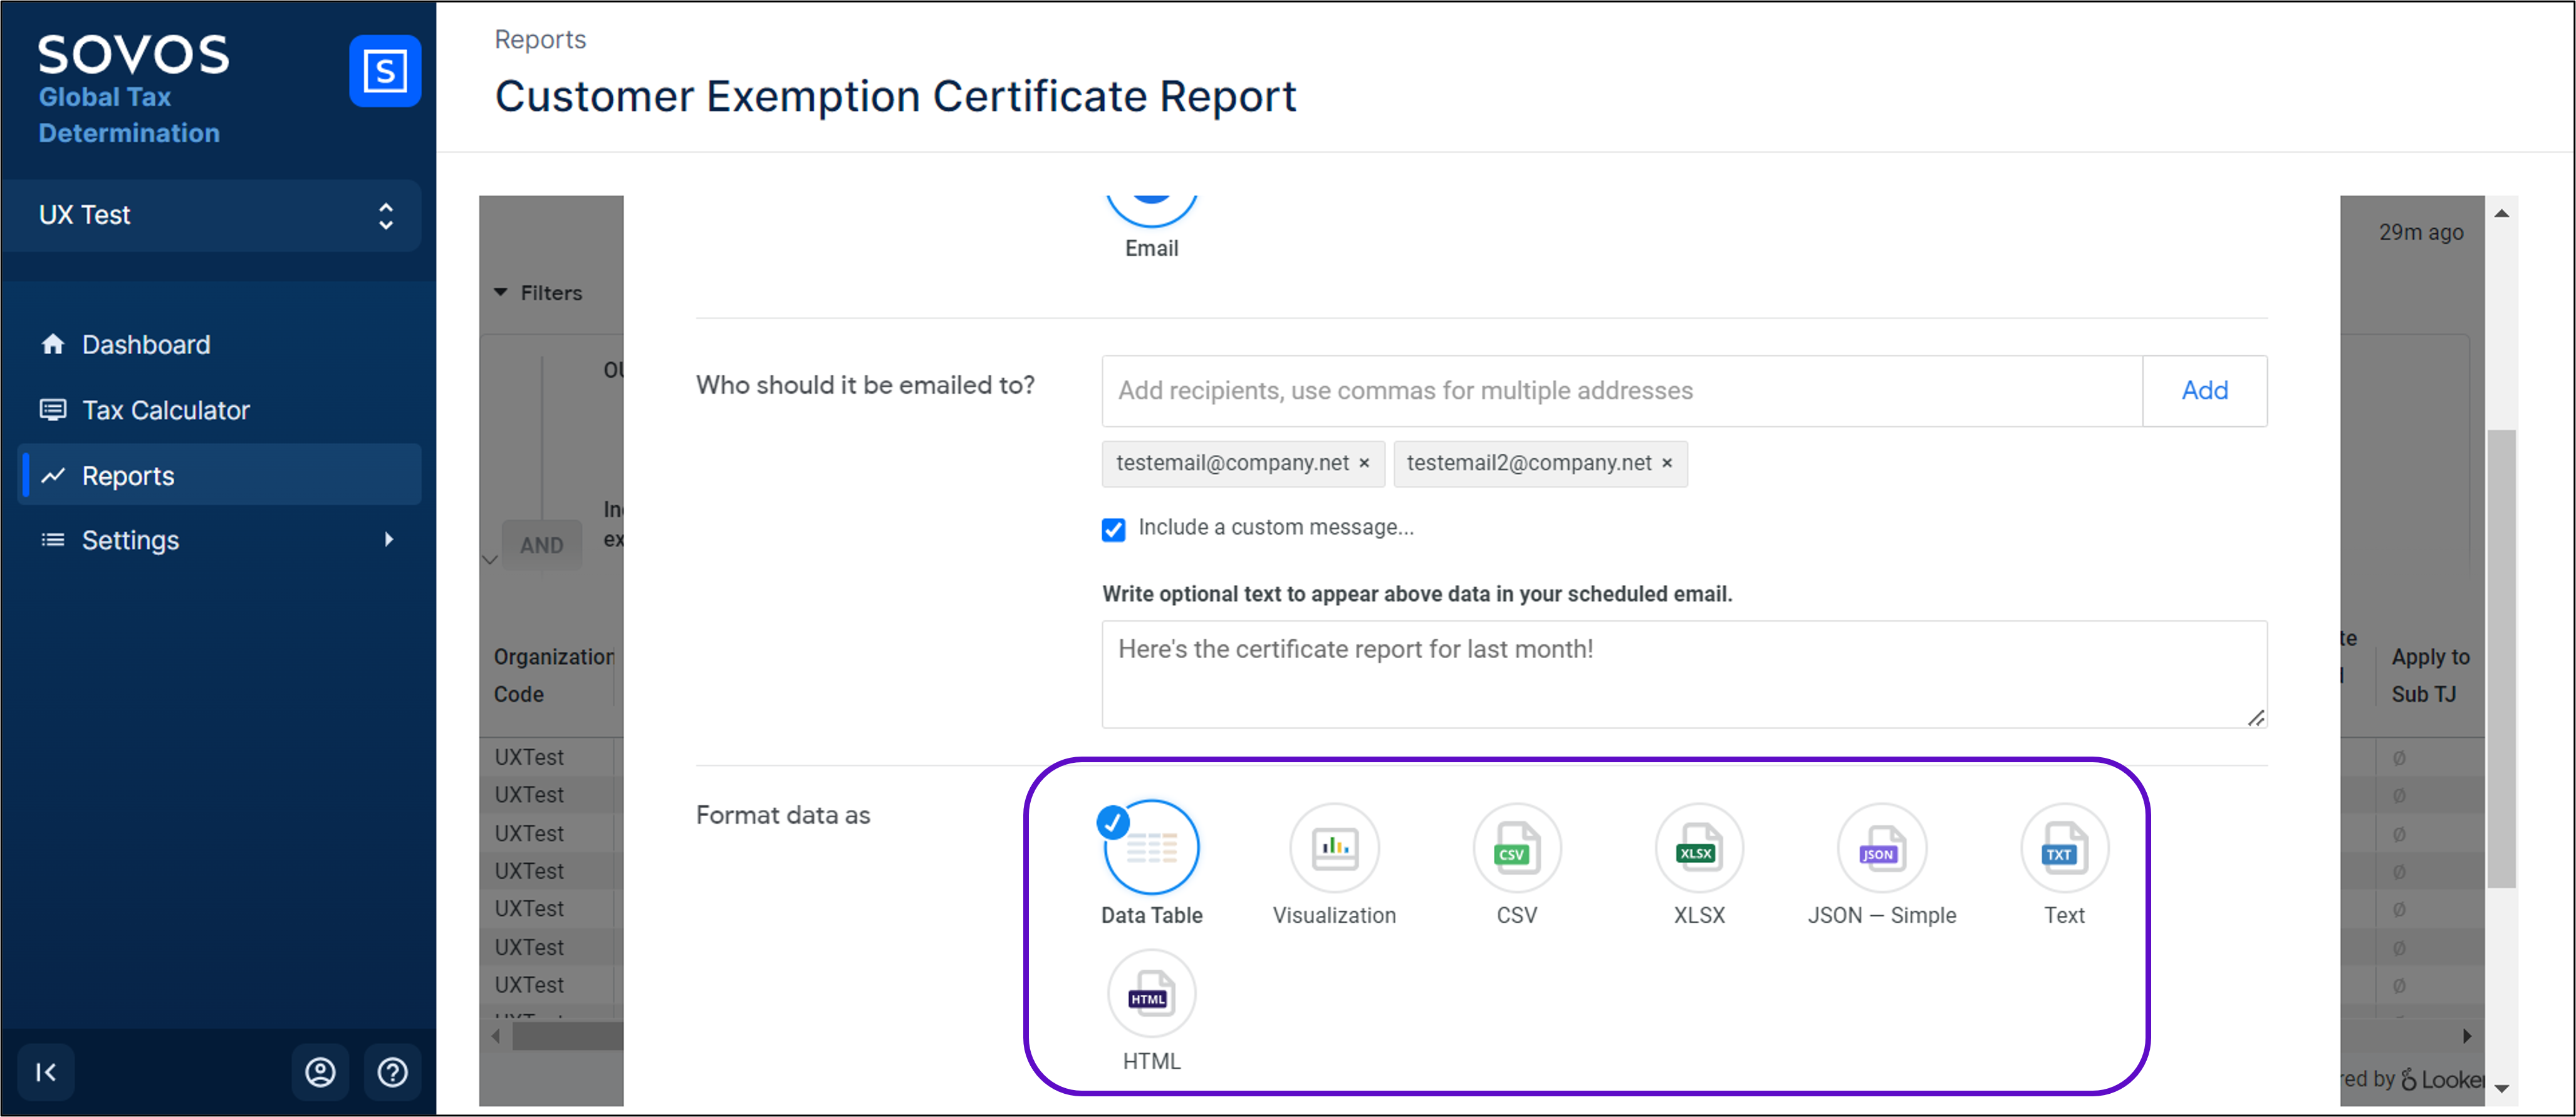Image resolution: width=2576 pixels, height=1117 pixels.
Task: Click the help question mark icon
Action: coord(392,1072)
